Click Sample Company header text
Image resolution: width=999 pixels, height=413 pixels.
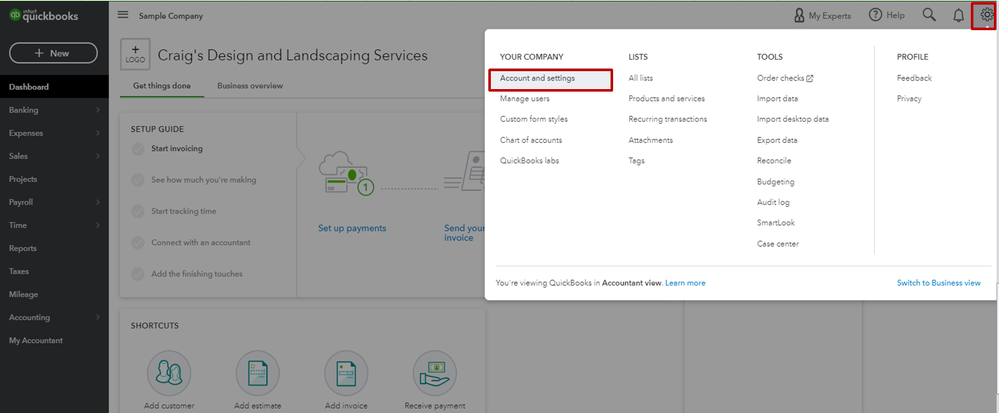(x=171, y=16)
